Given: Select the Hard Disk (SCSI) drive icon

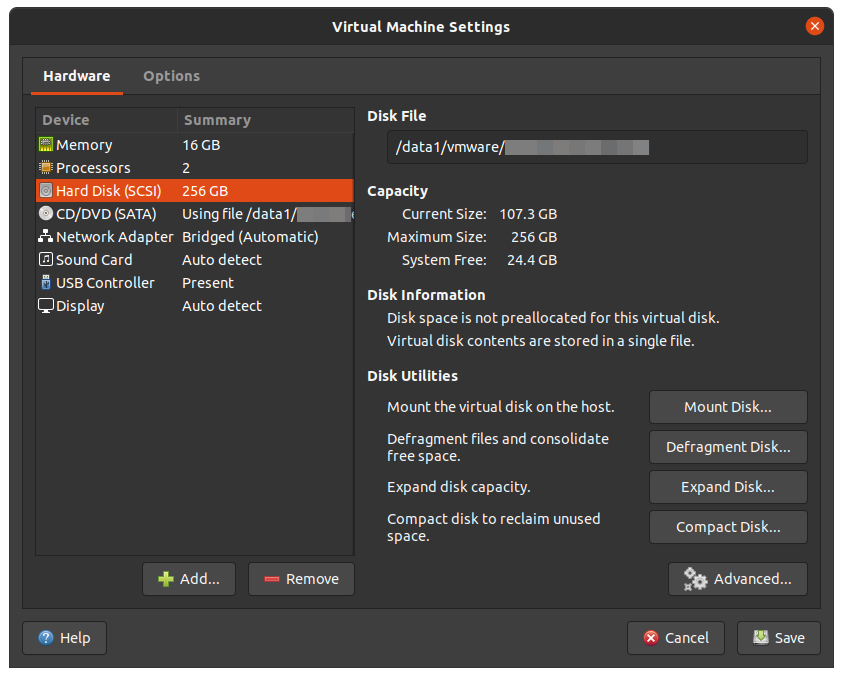Looking at the screenshot, I should [x=46, y=190].
